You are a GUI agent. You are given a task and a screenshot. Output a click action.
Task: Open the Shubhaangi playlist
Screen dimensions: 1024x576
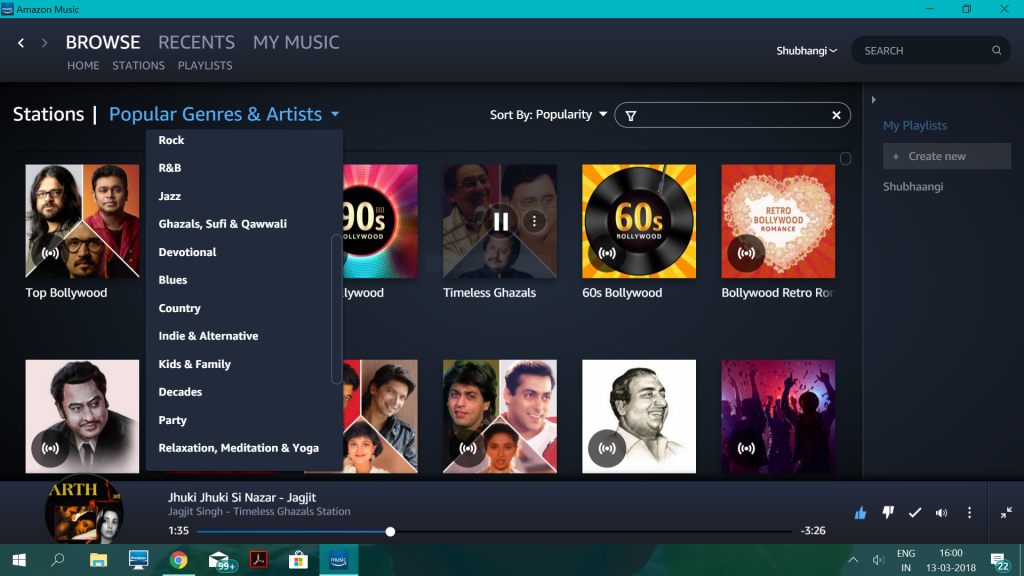(913, 187)
